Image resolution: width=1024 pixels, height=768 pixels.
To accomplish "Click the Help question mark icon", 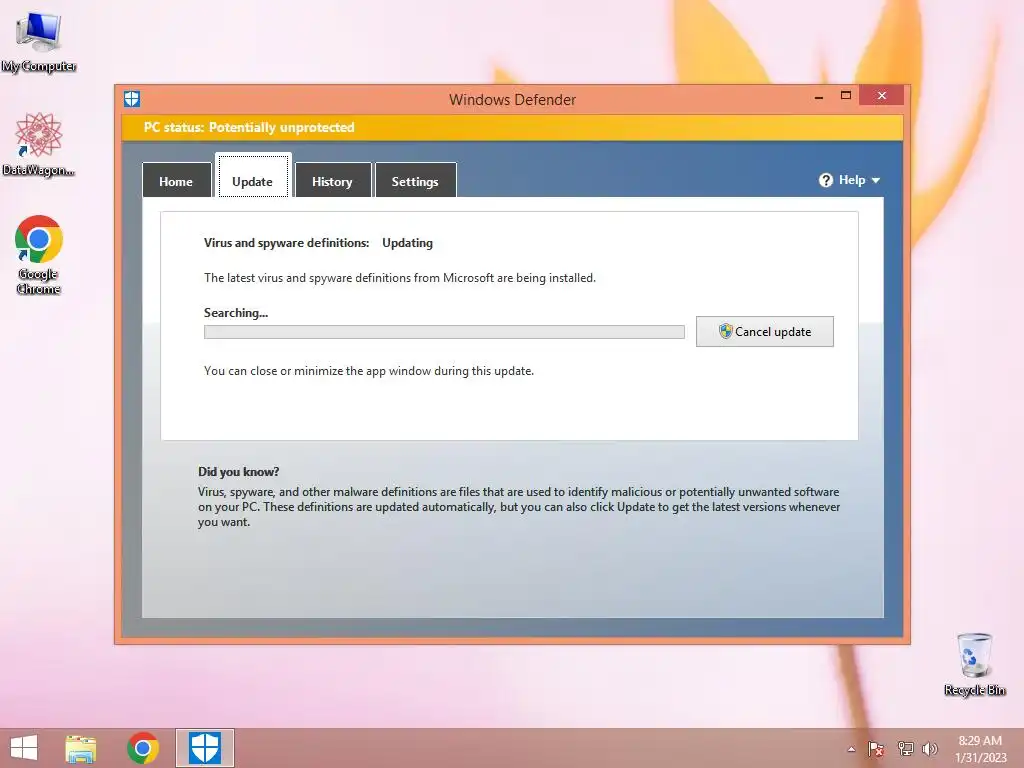I will 825,180.
